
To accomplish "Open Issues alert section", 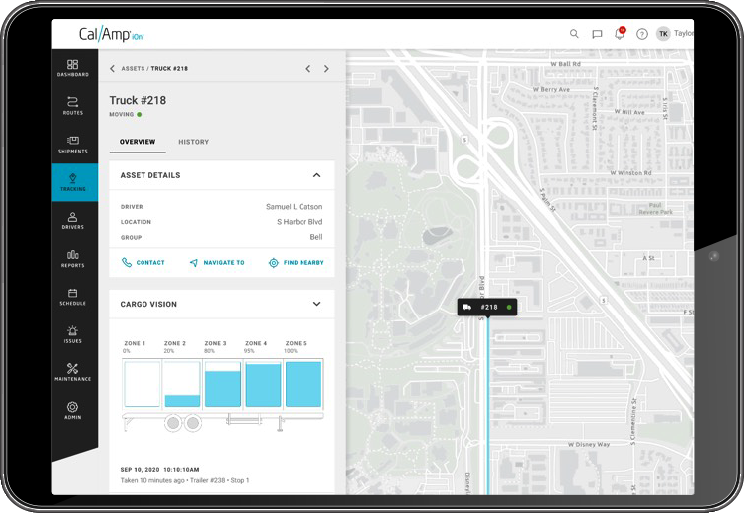I will click(x=73, y=335).
